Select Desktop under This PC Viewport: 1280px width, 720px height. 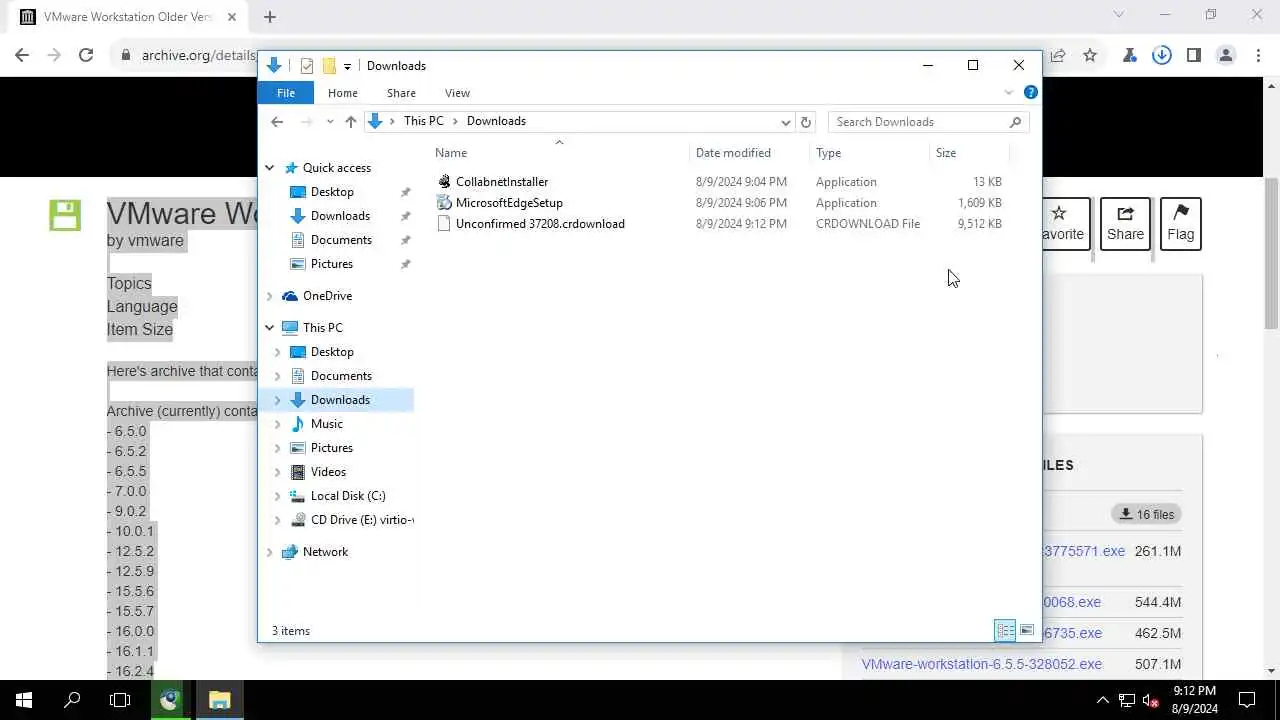331,352
